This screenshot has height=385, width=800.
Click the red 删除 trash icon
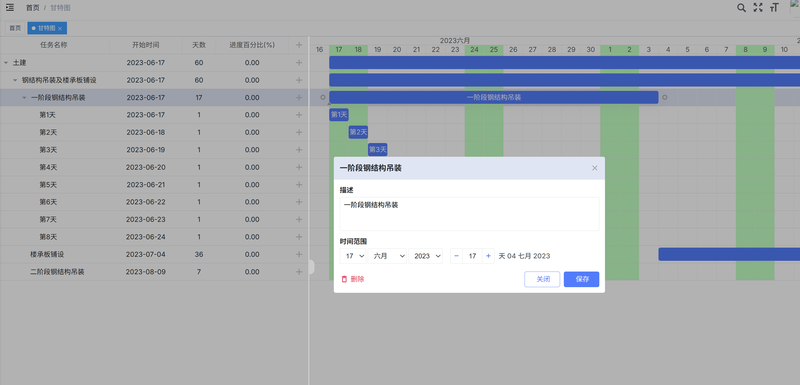(344, 279)
